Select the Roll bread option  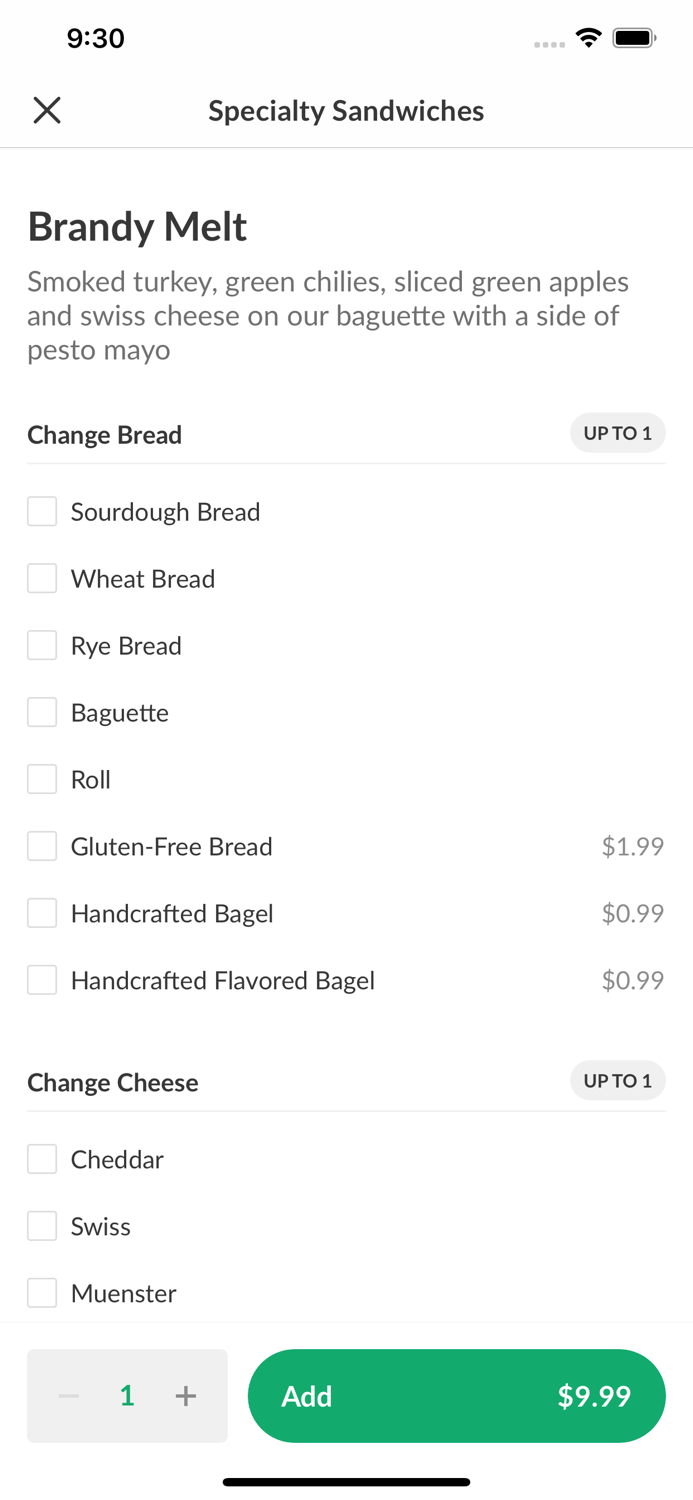click(x=41, y=779)
